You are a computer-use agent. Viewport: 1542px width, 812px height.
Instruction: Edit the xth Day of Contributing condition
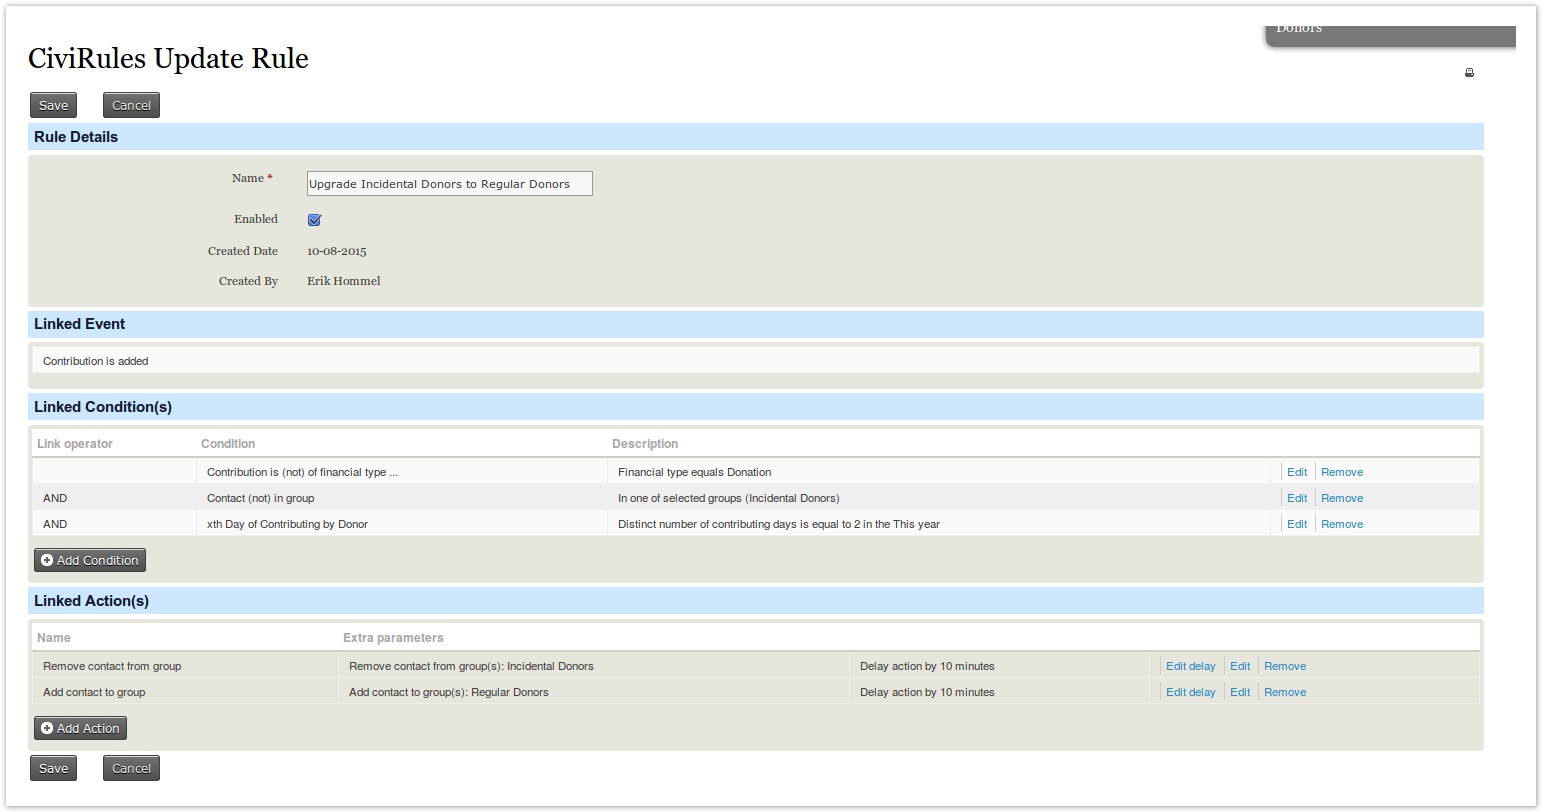coord(1296,524)
